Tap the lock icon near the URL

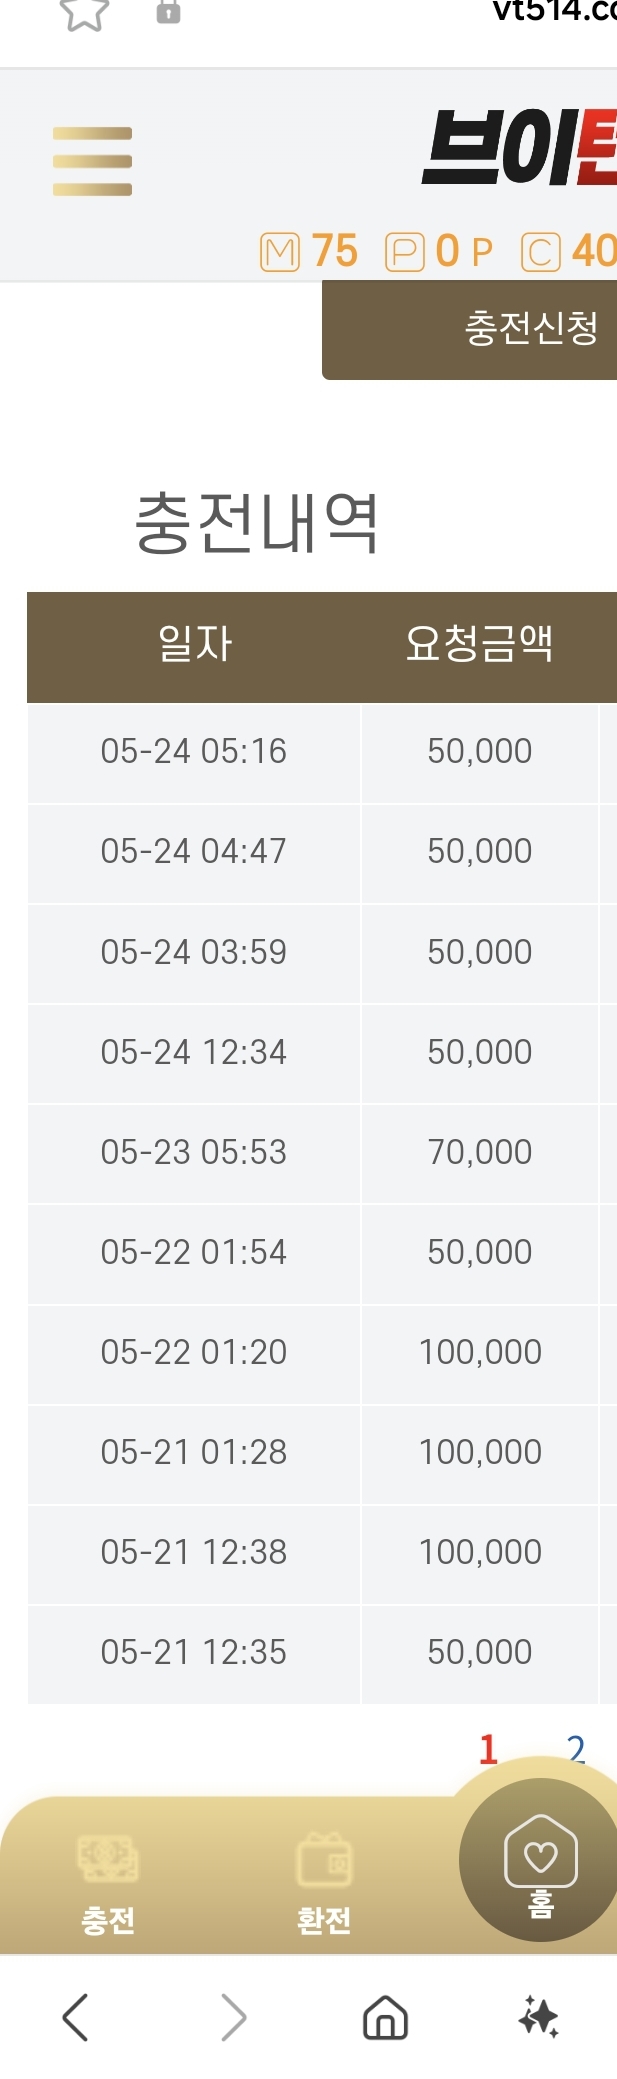pos(168,12)
